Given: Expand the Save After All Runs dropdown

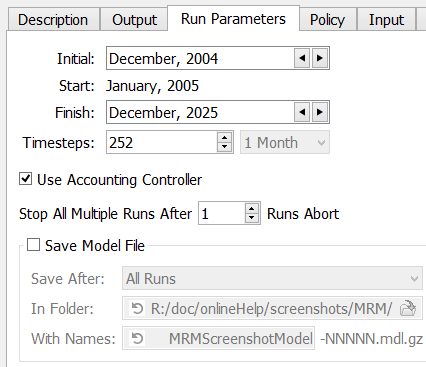Looking at the screenshot, I should click(x=272, y=278).
